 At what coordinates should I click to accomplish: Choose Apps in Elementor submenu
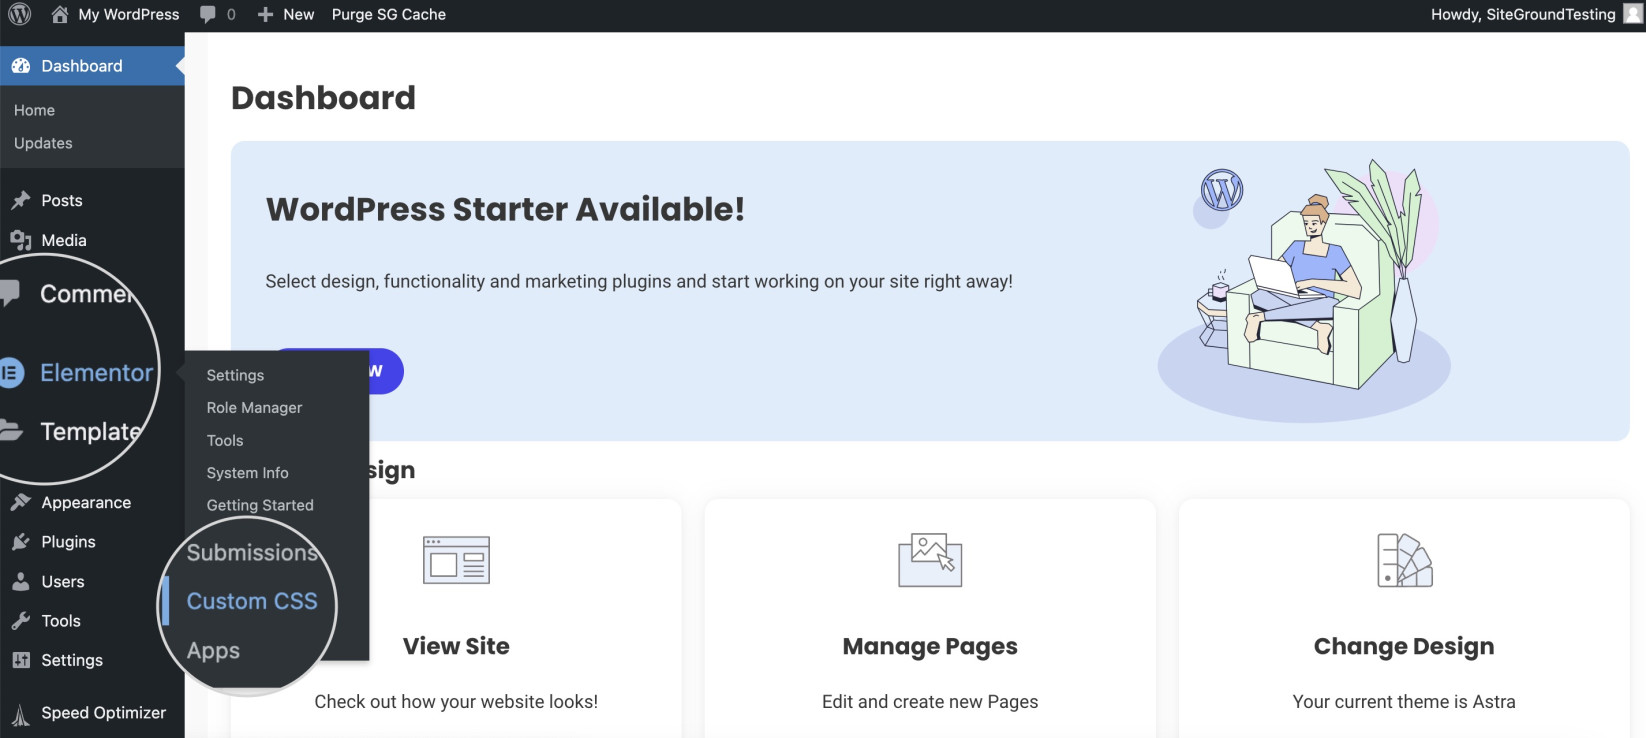(x=213, y=650)
